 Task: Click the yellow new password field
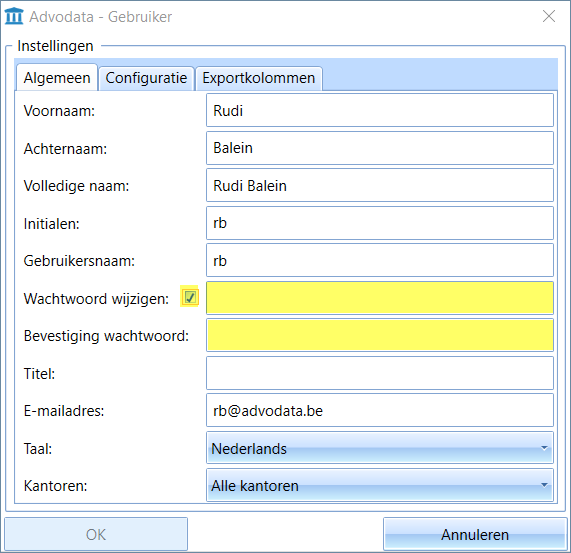point(380,298)
